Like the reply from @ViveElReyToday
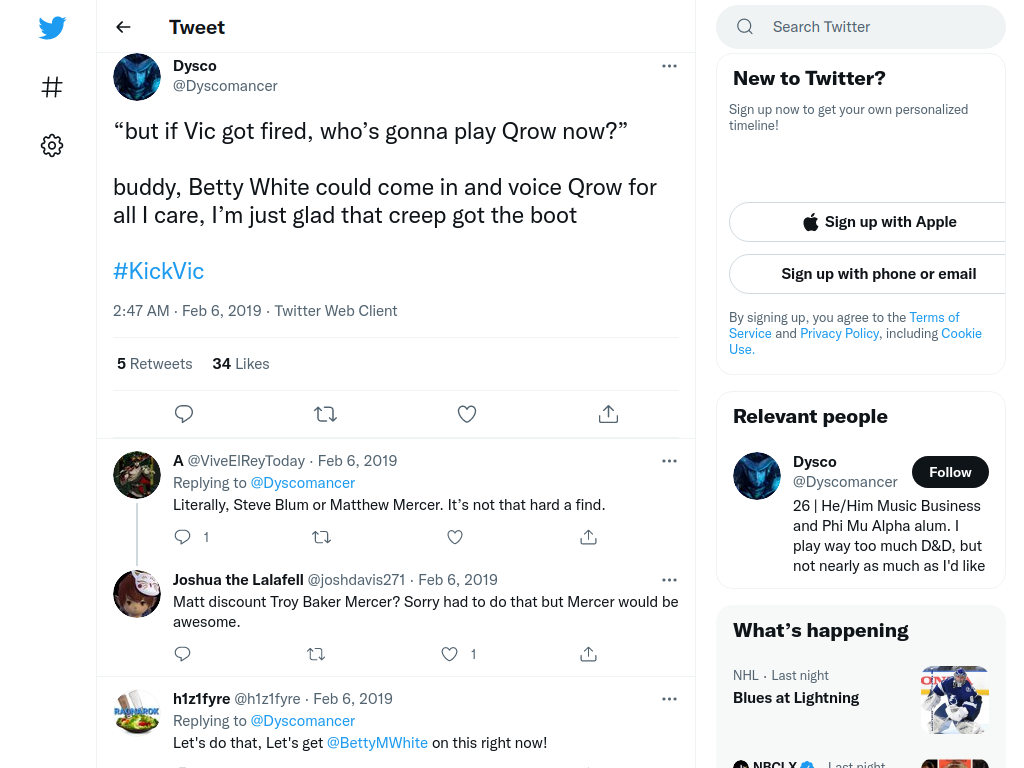 (455, 537)
